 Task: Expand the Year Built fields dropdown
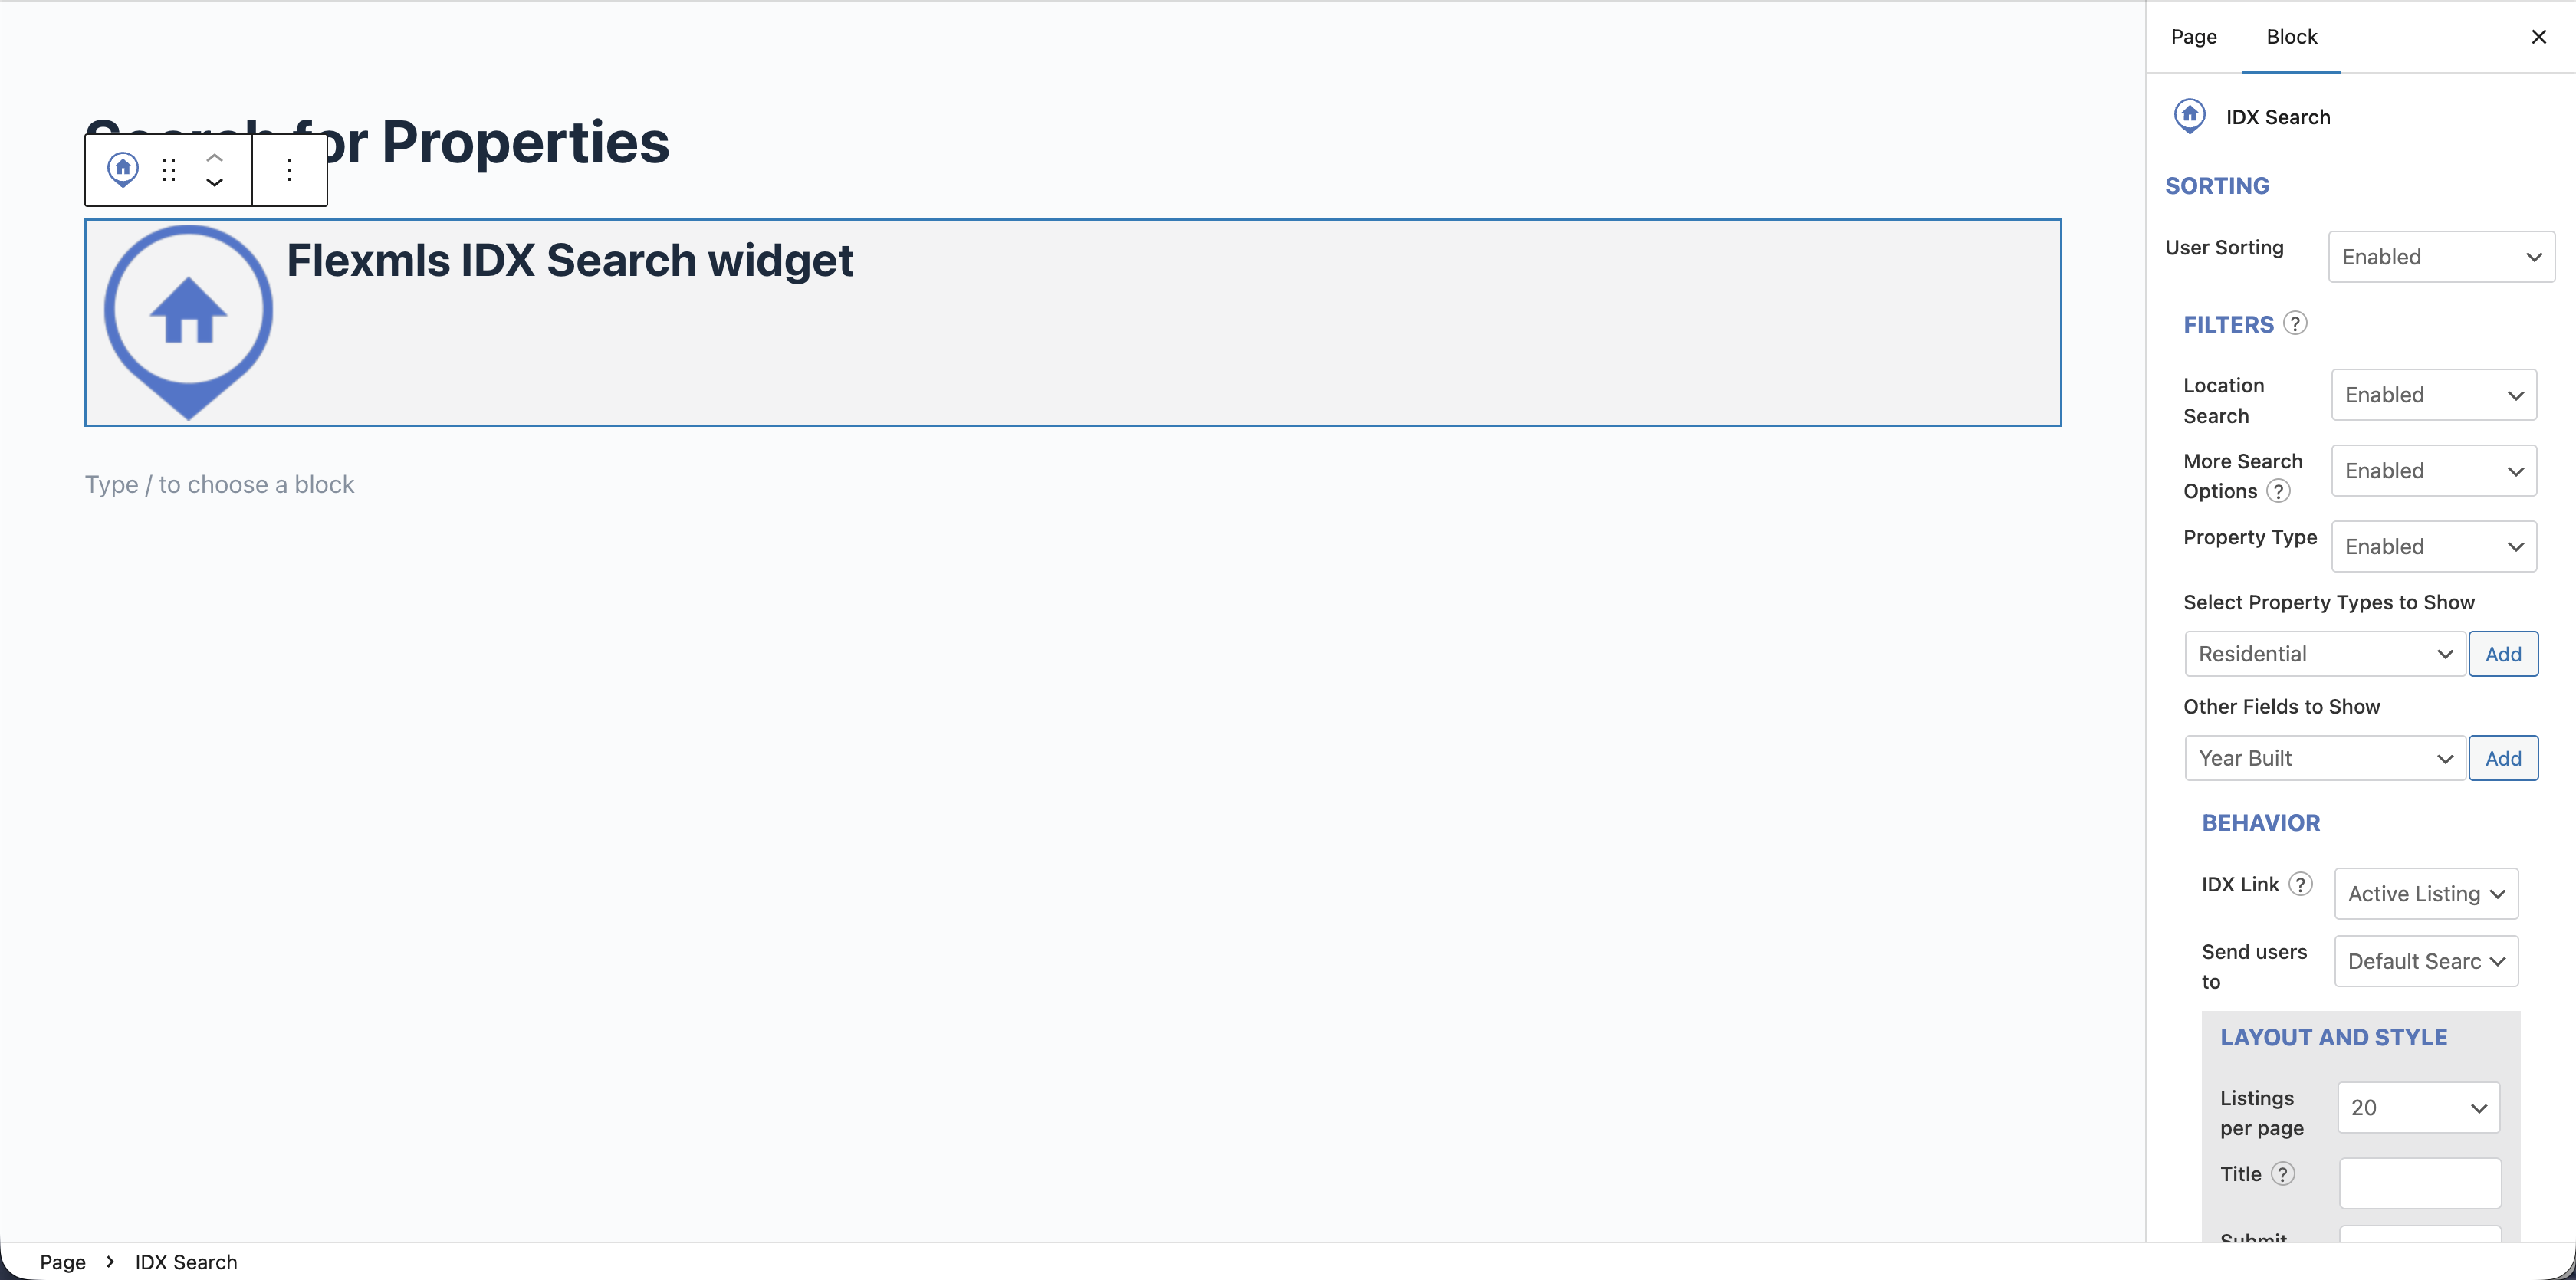pos(2324,758)
